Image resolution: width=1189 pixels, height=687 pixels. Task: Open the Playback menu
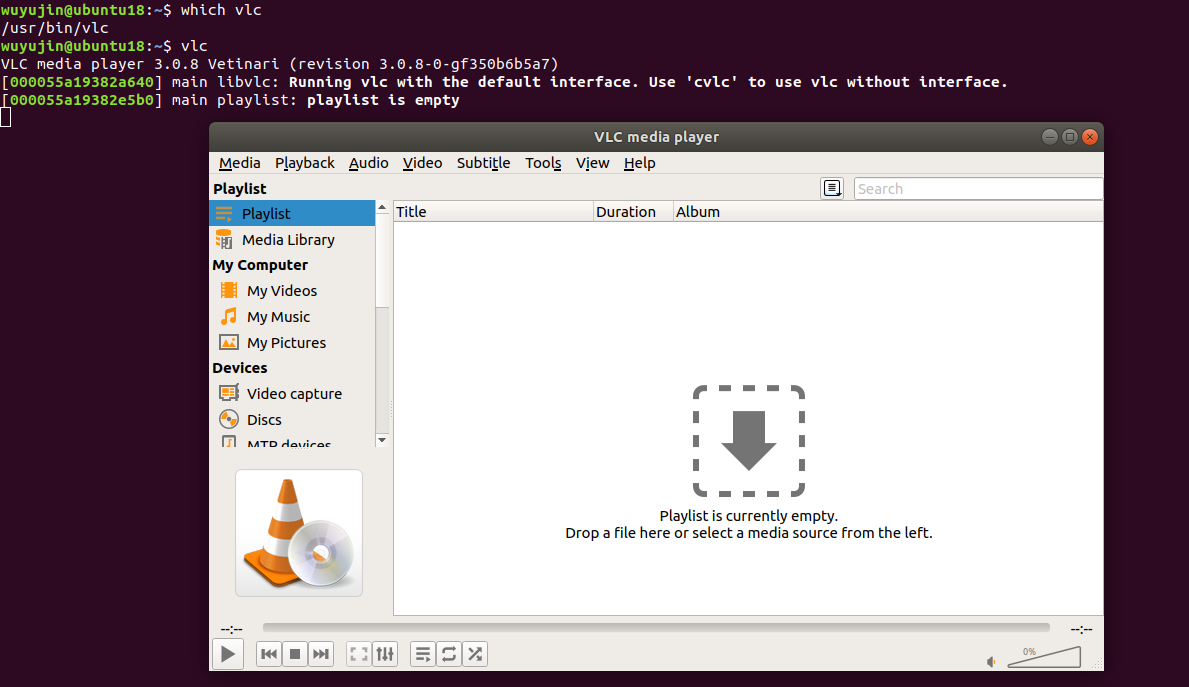(x=304, y=162)
